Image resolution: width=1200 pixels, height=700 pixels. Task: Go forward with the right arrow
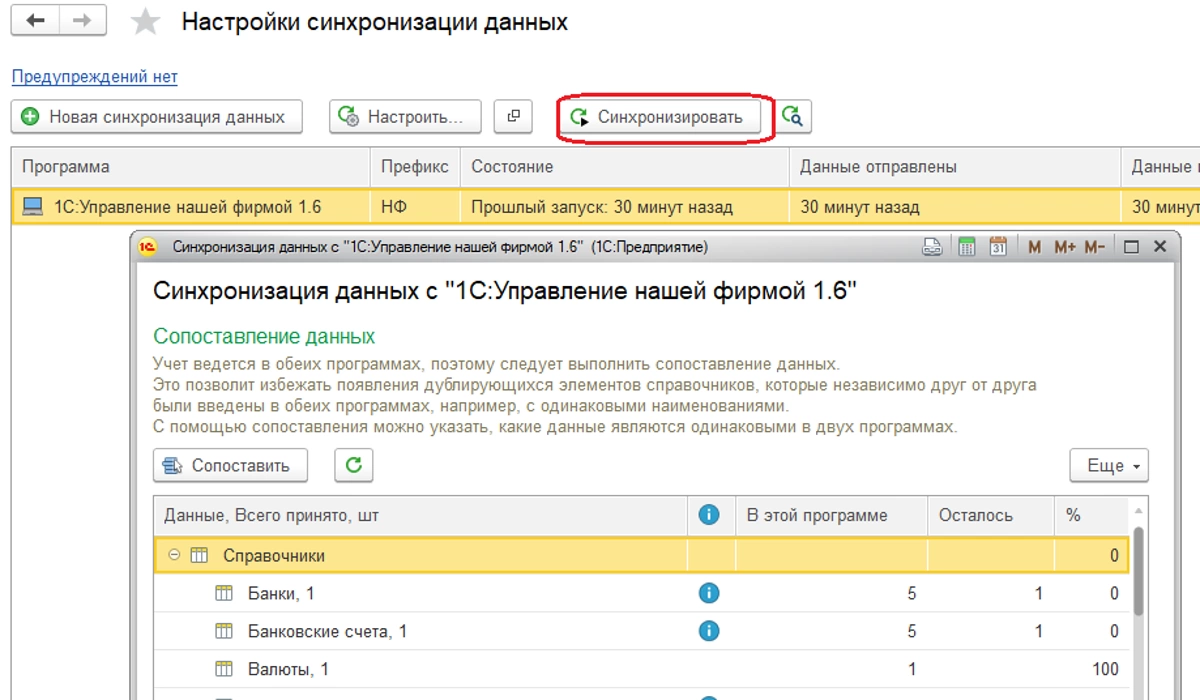[x=84, y=21]
